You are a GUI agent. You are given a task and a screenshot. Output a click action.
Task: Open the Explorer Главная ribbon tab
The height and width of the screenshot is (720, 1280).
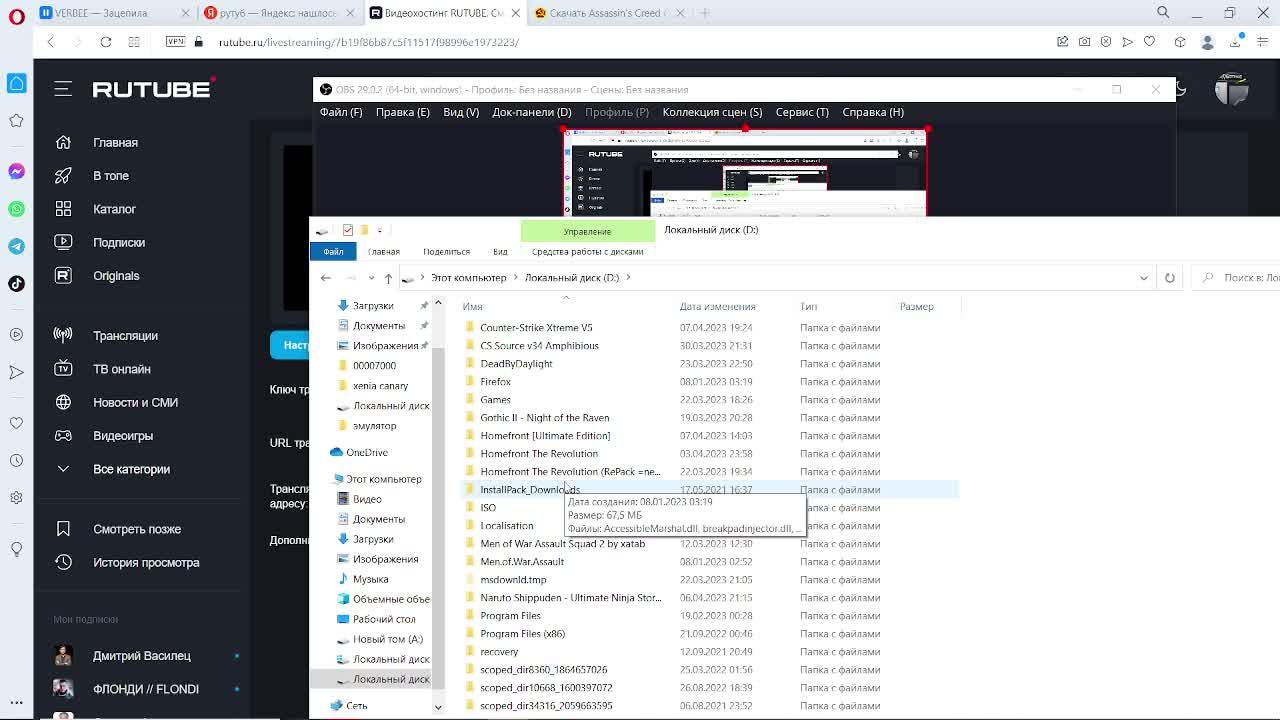point(384,251)
